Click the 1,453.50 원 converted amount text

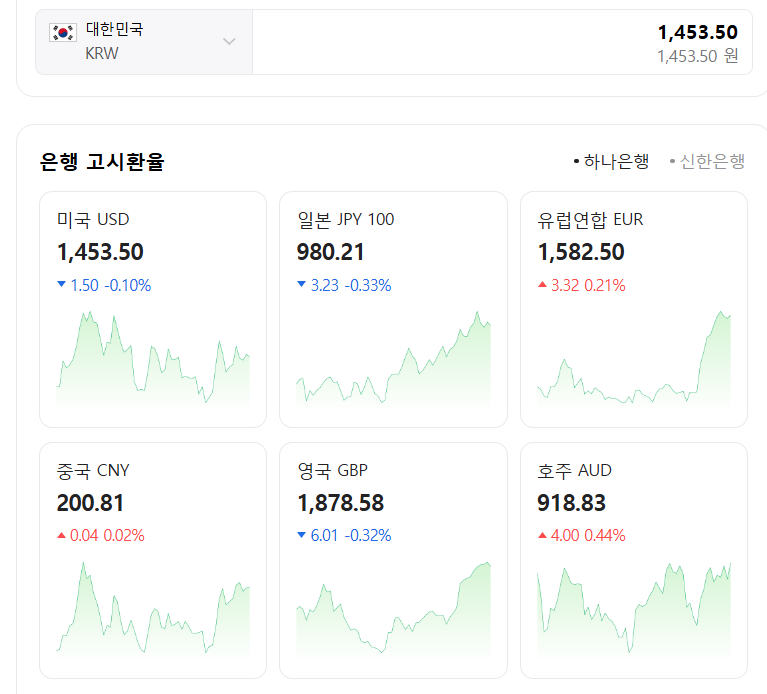pyautogui.click(x=698, y=56)
